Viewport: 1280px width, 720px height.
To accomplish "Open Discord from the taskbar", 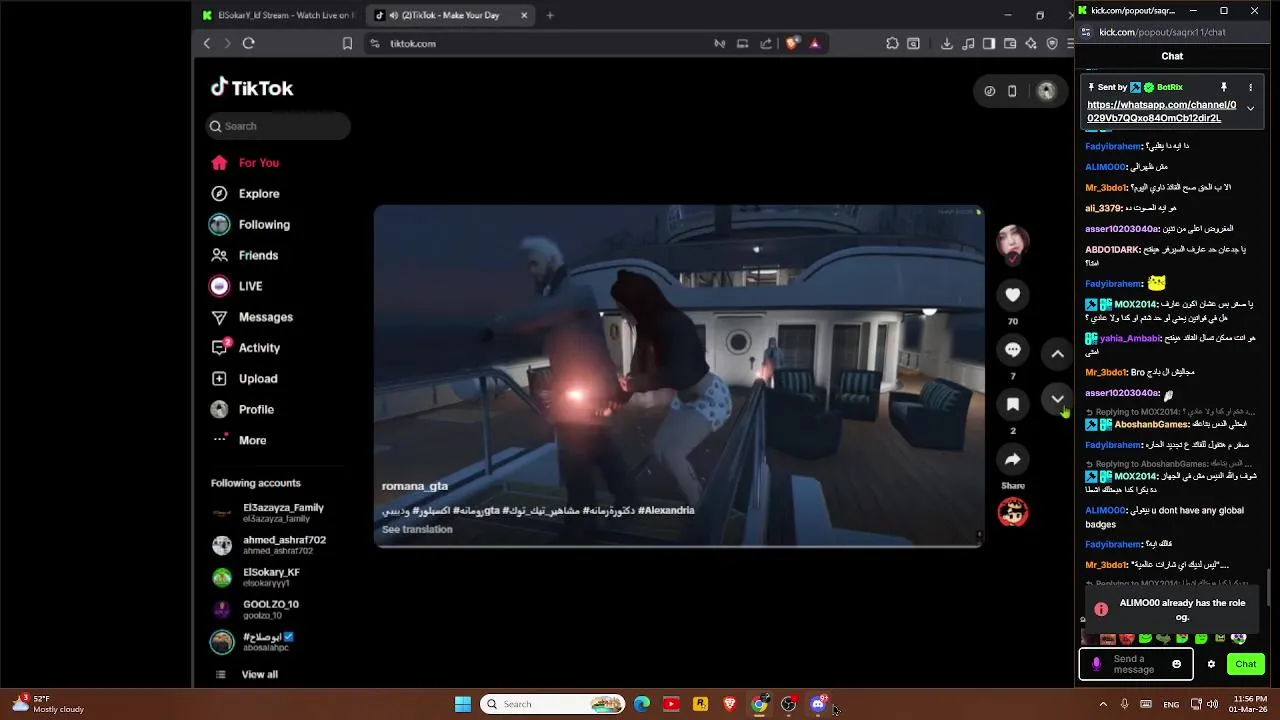I will (818, 704).
